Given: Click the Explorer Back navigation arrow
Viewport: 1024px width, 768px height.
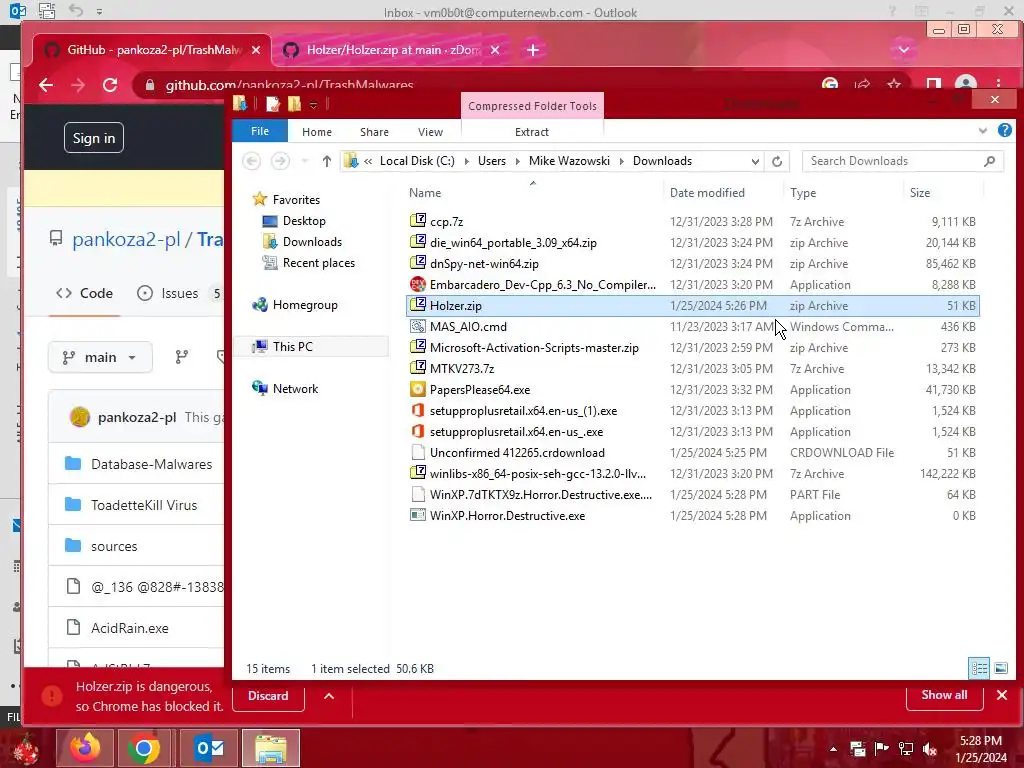Looking at the screenshot, I should pyautogui.click(x=251, y=161).
